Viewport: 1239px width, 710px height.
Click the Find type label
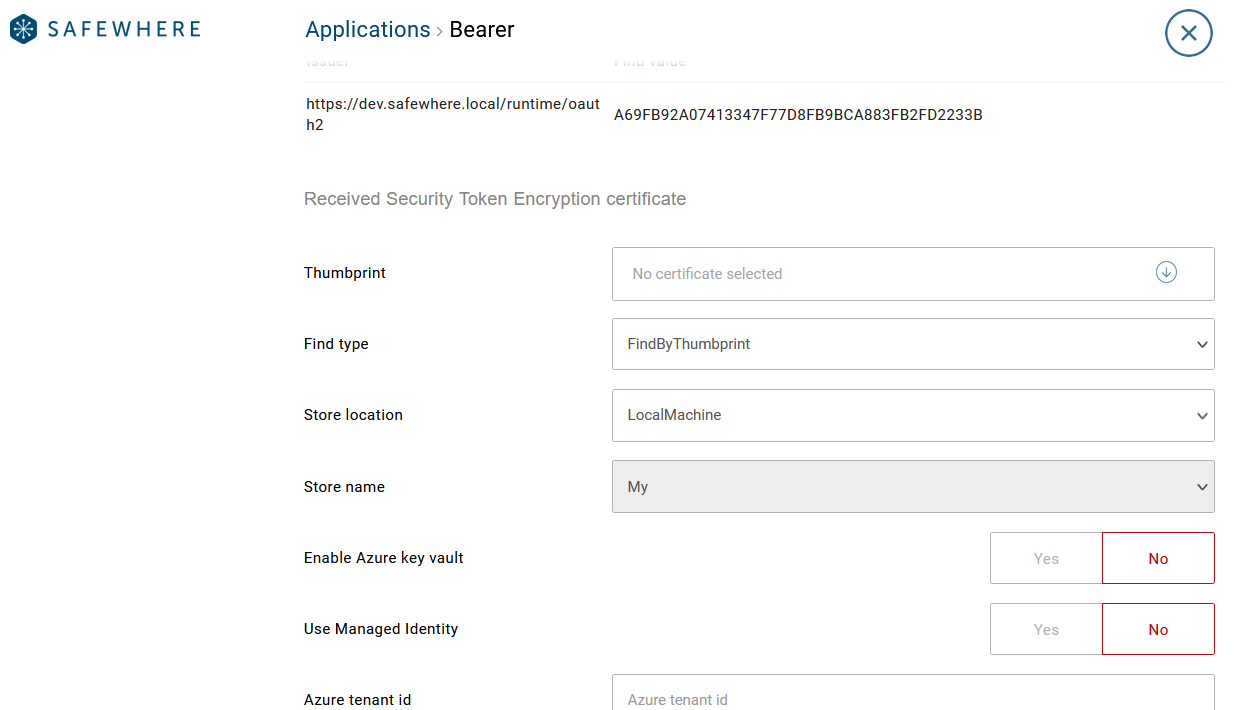(336, 344)
